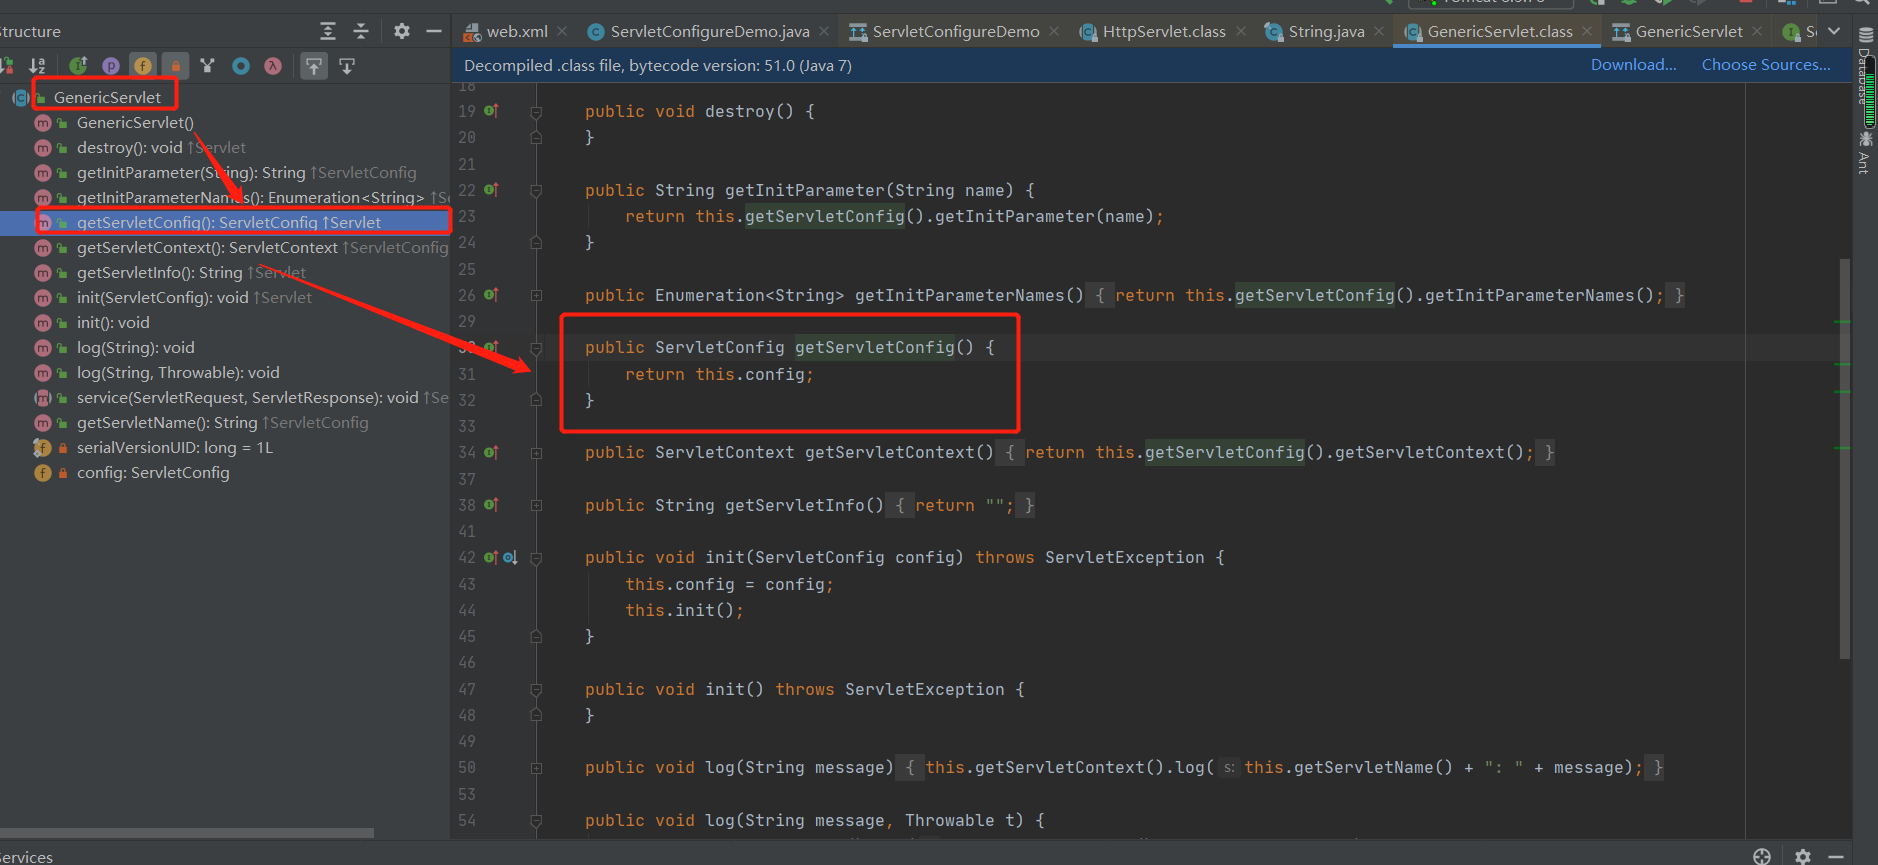Select config: ServletConfig field
Image resolution: width=1878 pixels, height=865 pixels.
[153, 472]
